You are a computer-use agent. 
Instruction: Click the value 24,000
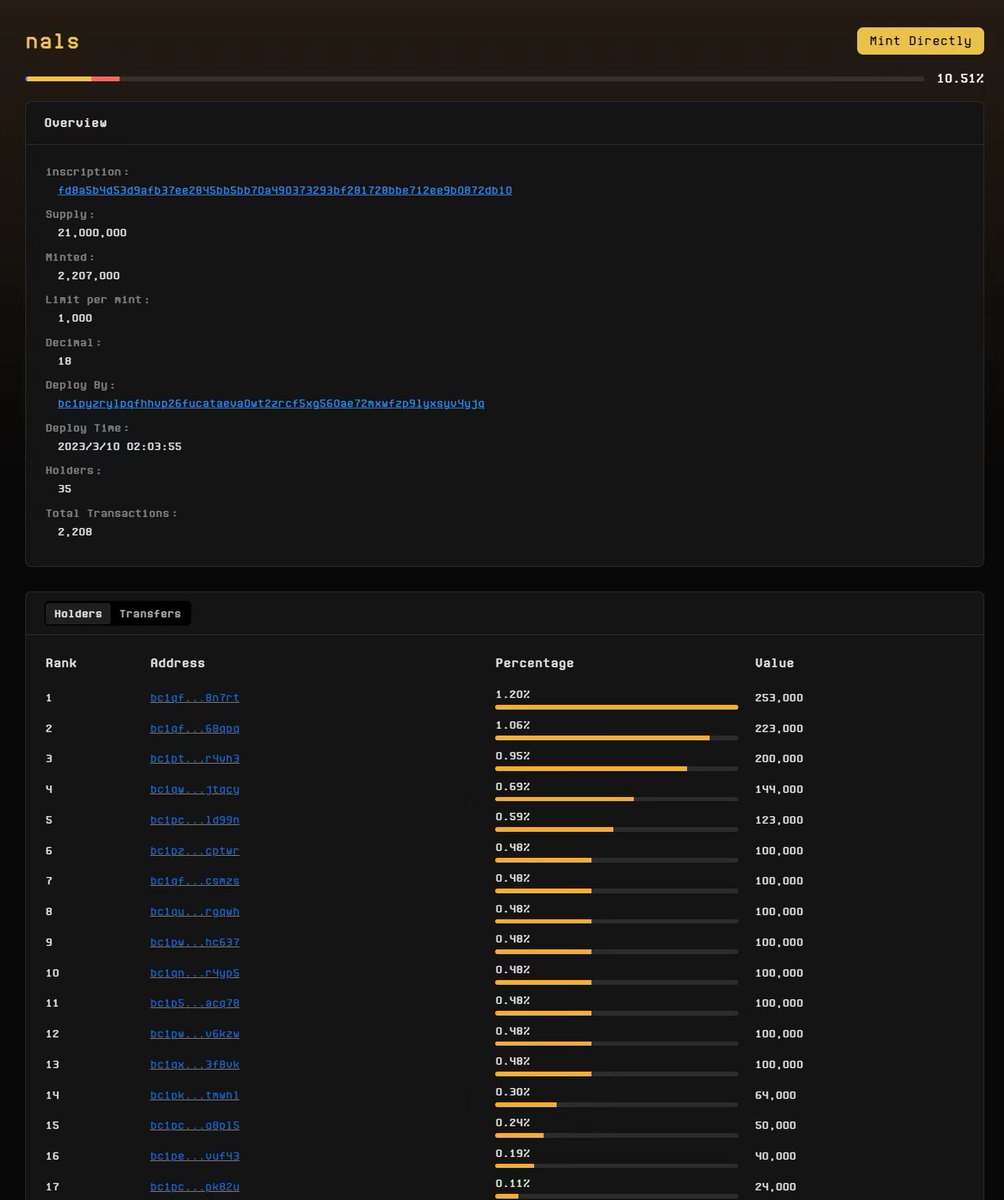click(776, 1186)
